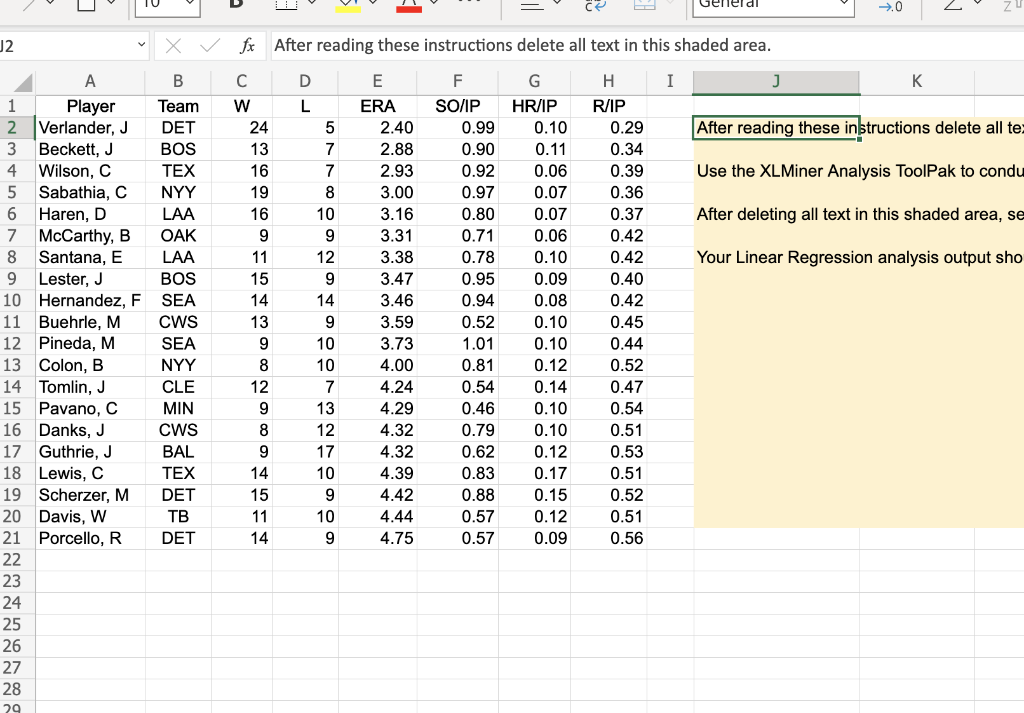Viewport: 1024px width, 713px height.
Task: Select column C header
Action: [x=242, y=82]
